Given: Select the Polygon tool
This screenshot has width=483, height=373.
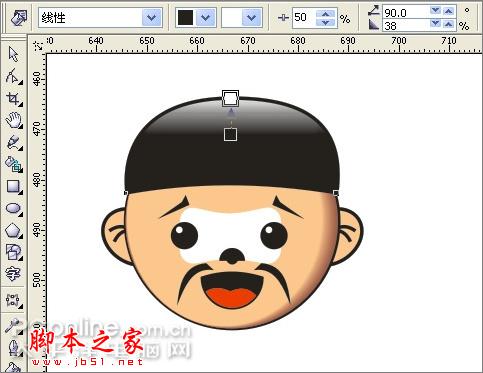Looking at the screenshot, I should point(13,230).
